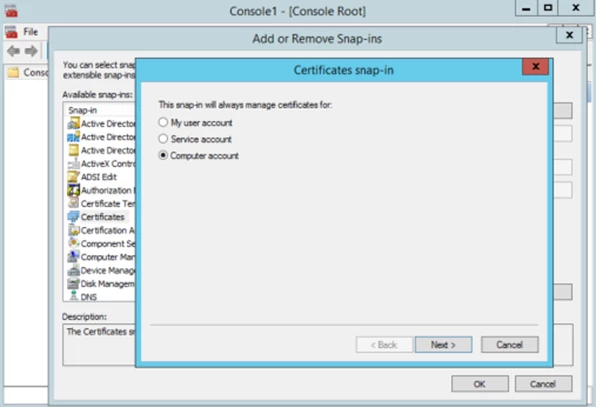
Task: Select the ActiveX Control snap-in icon
Action: (x=73, y=164)
